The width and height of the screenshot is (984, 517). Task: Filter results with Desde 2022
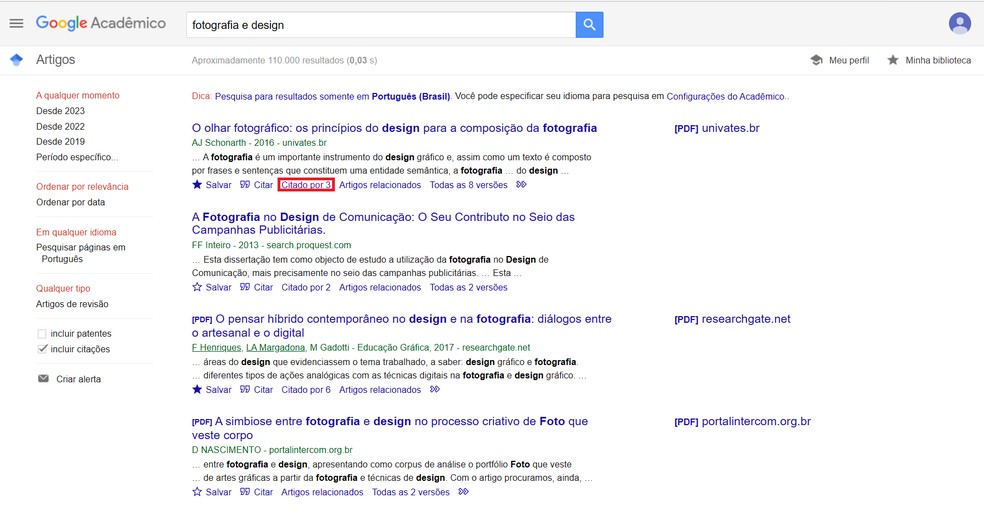click(x=60, y=126)
